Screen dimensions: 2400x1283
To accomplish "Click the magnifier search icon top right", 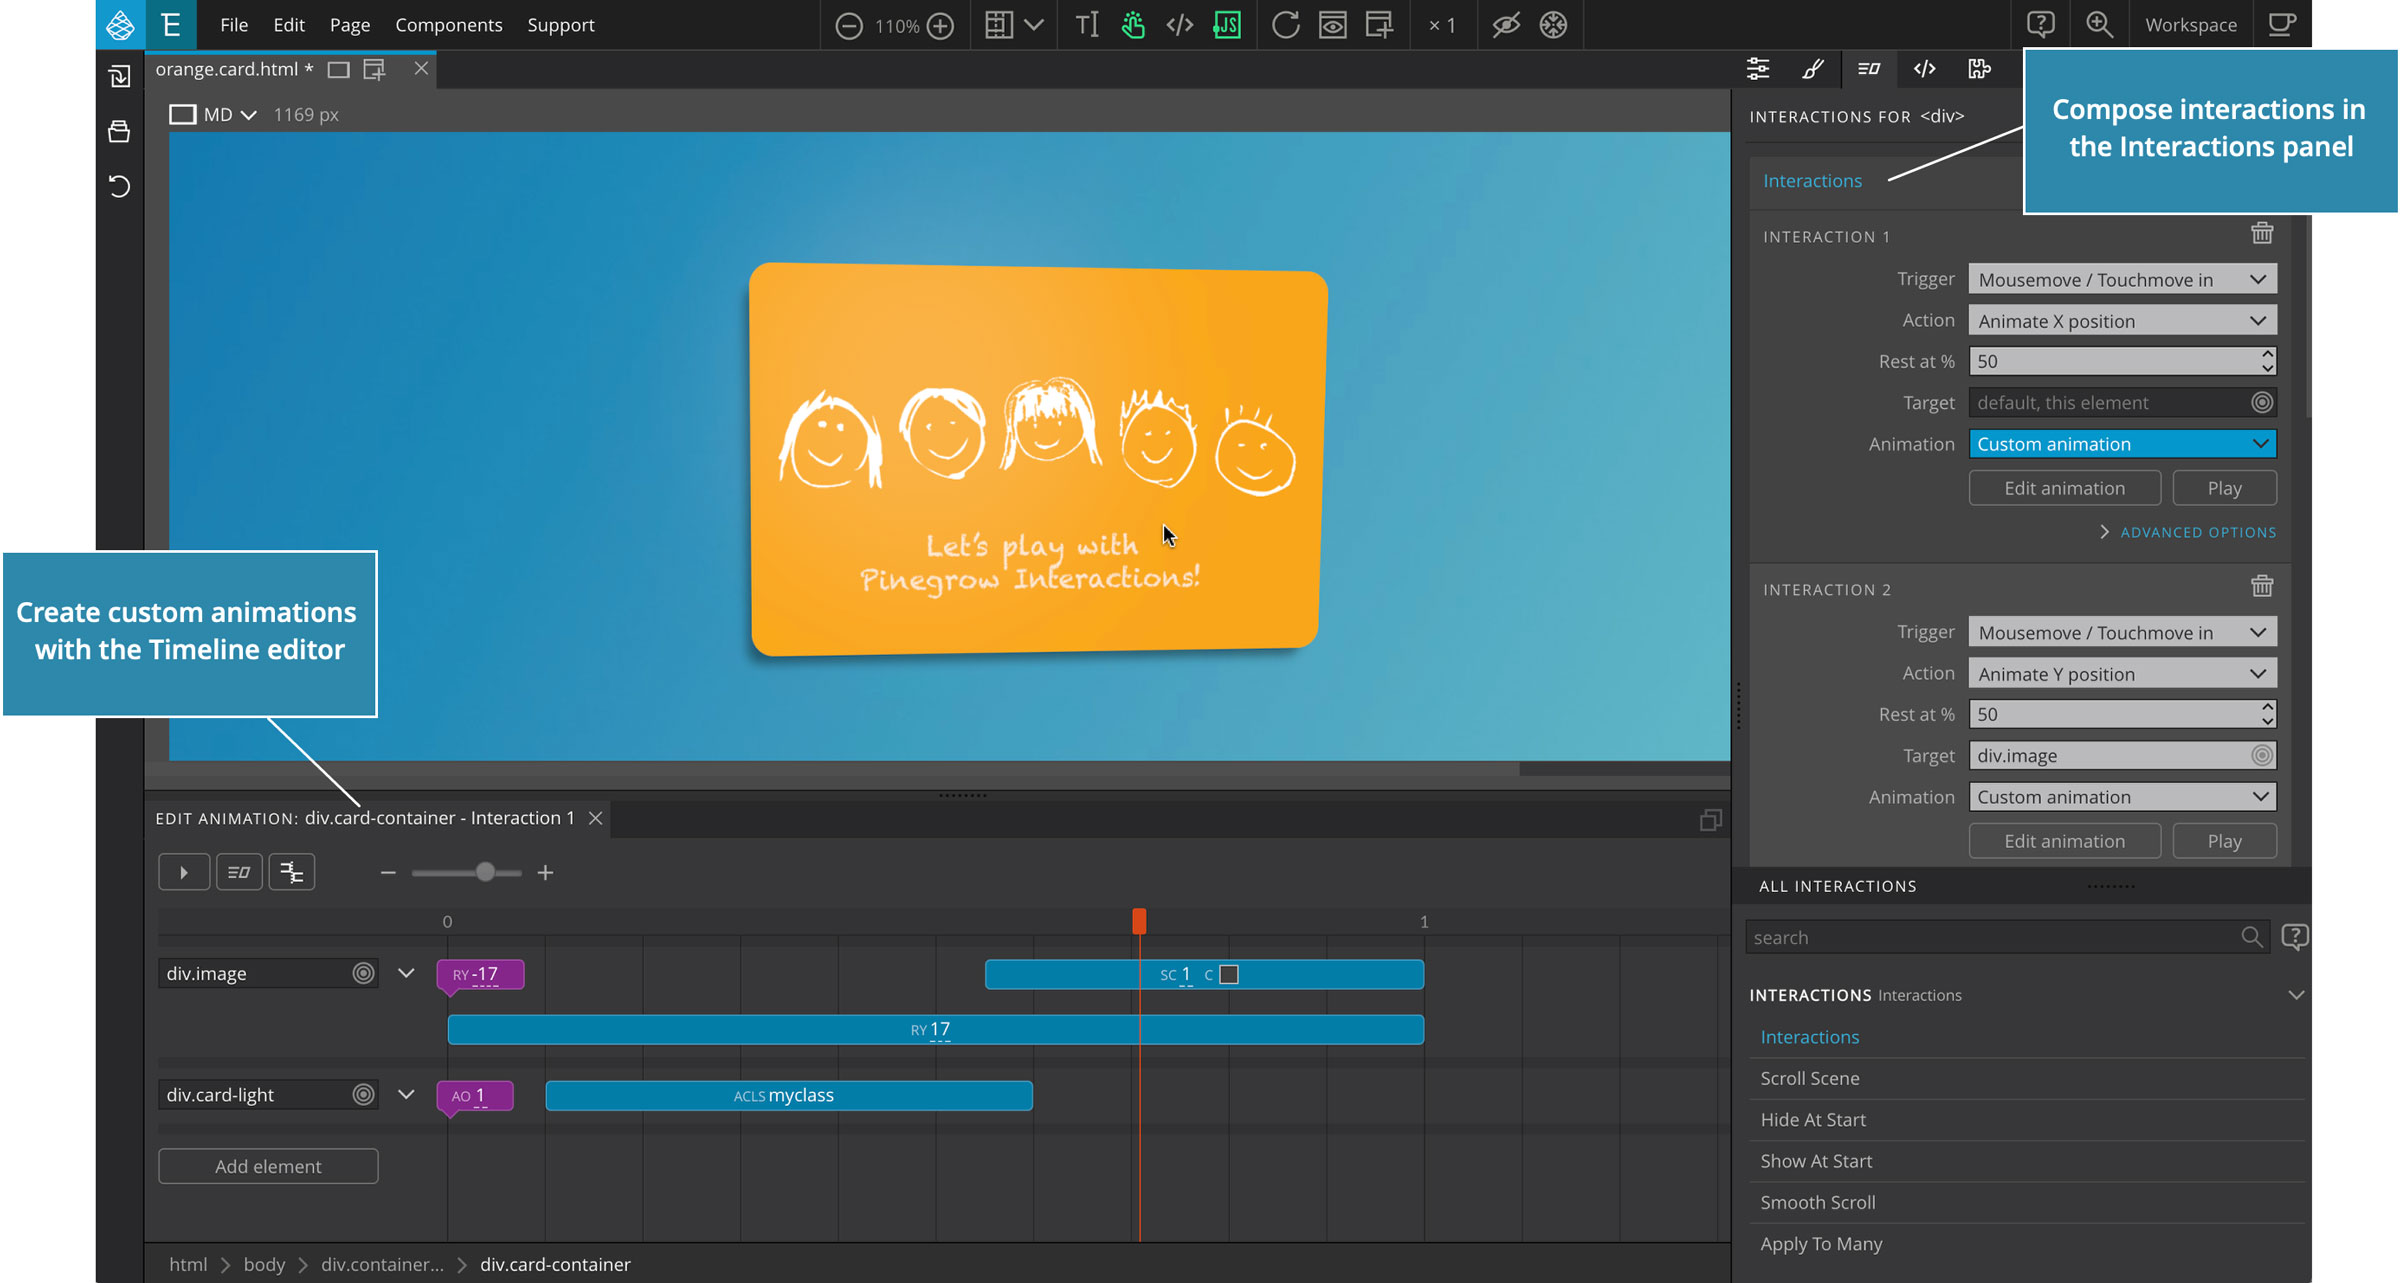I will click(x=2099, y=24).
